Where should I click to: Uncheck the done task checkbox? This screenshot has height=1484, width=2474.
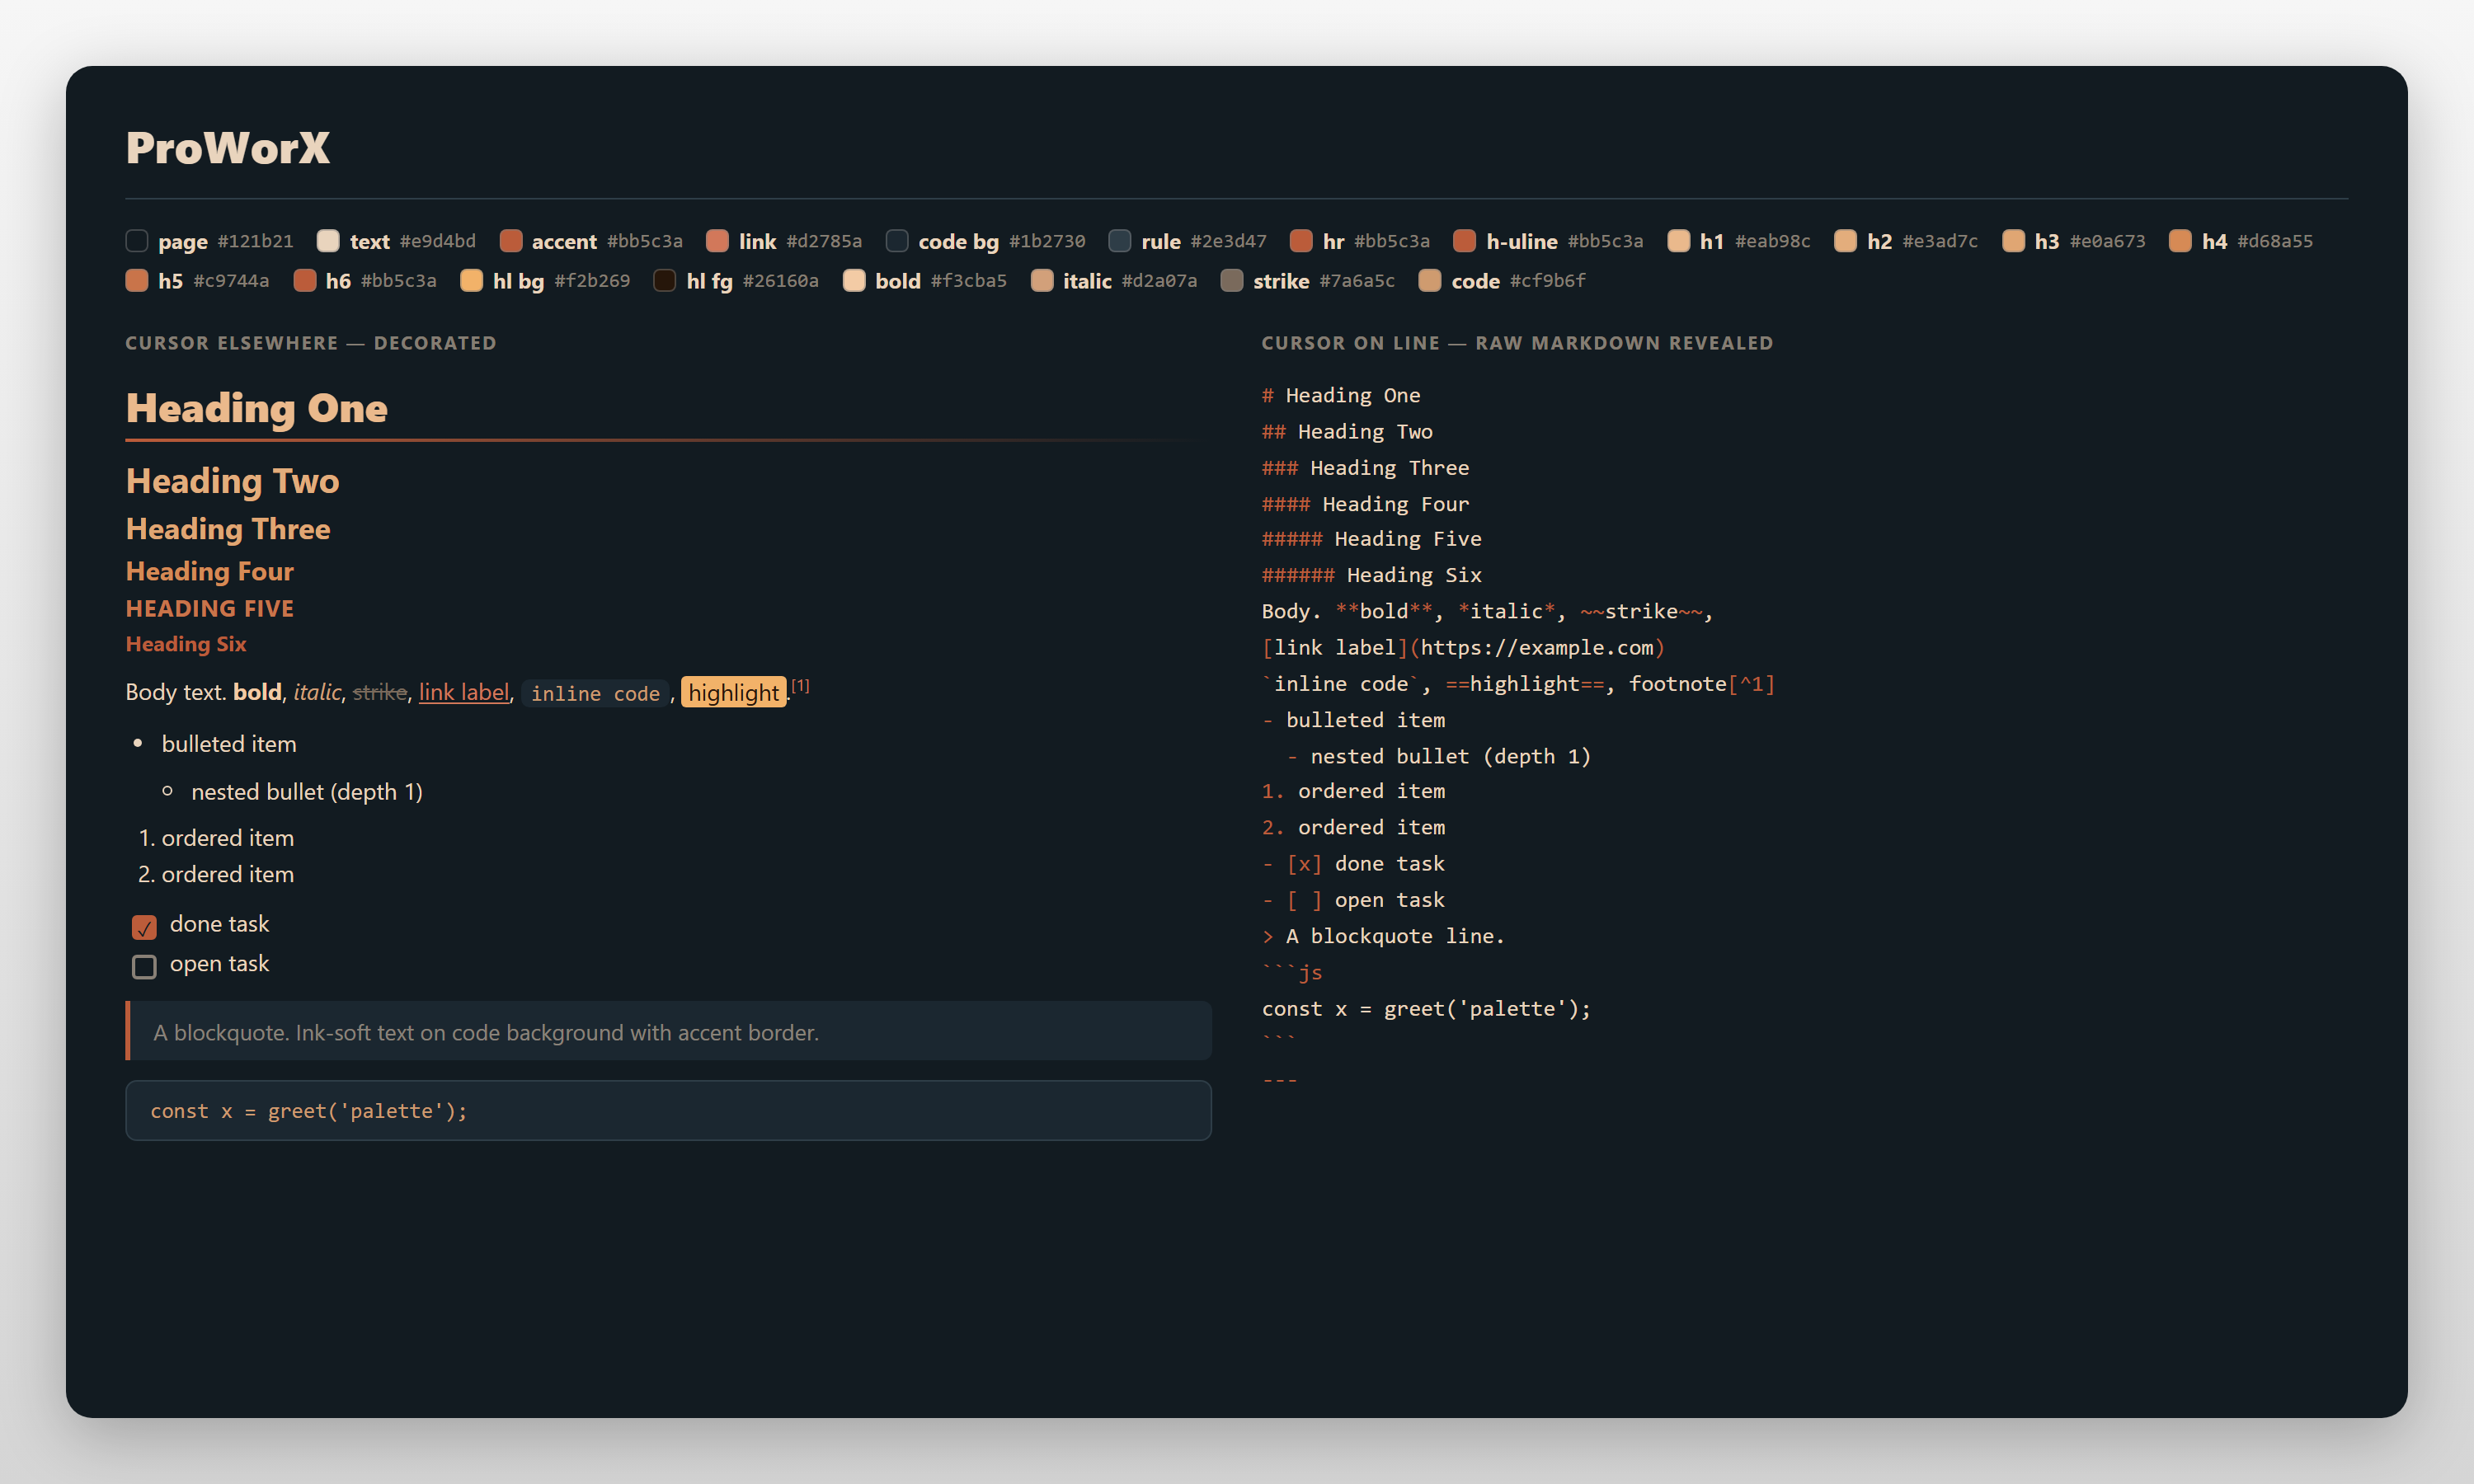(x=144, y=927)
